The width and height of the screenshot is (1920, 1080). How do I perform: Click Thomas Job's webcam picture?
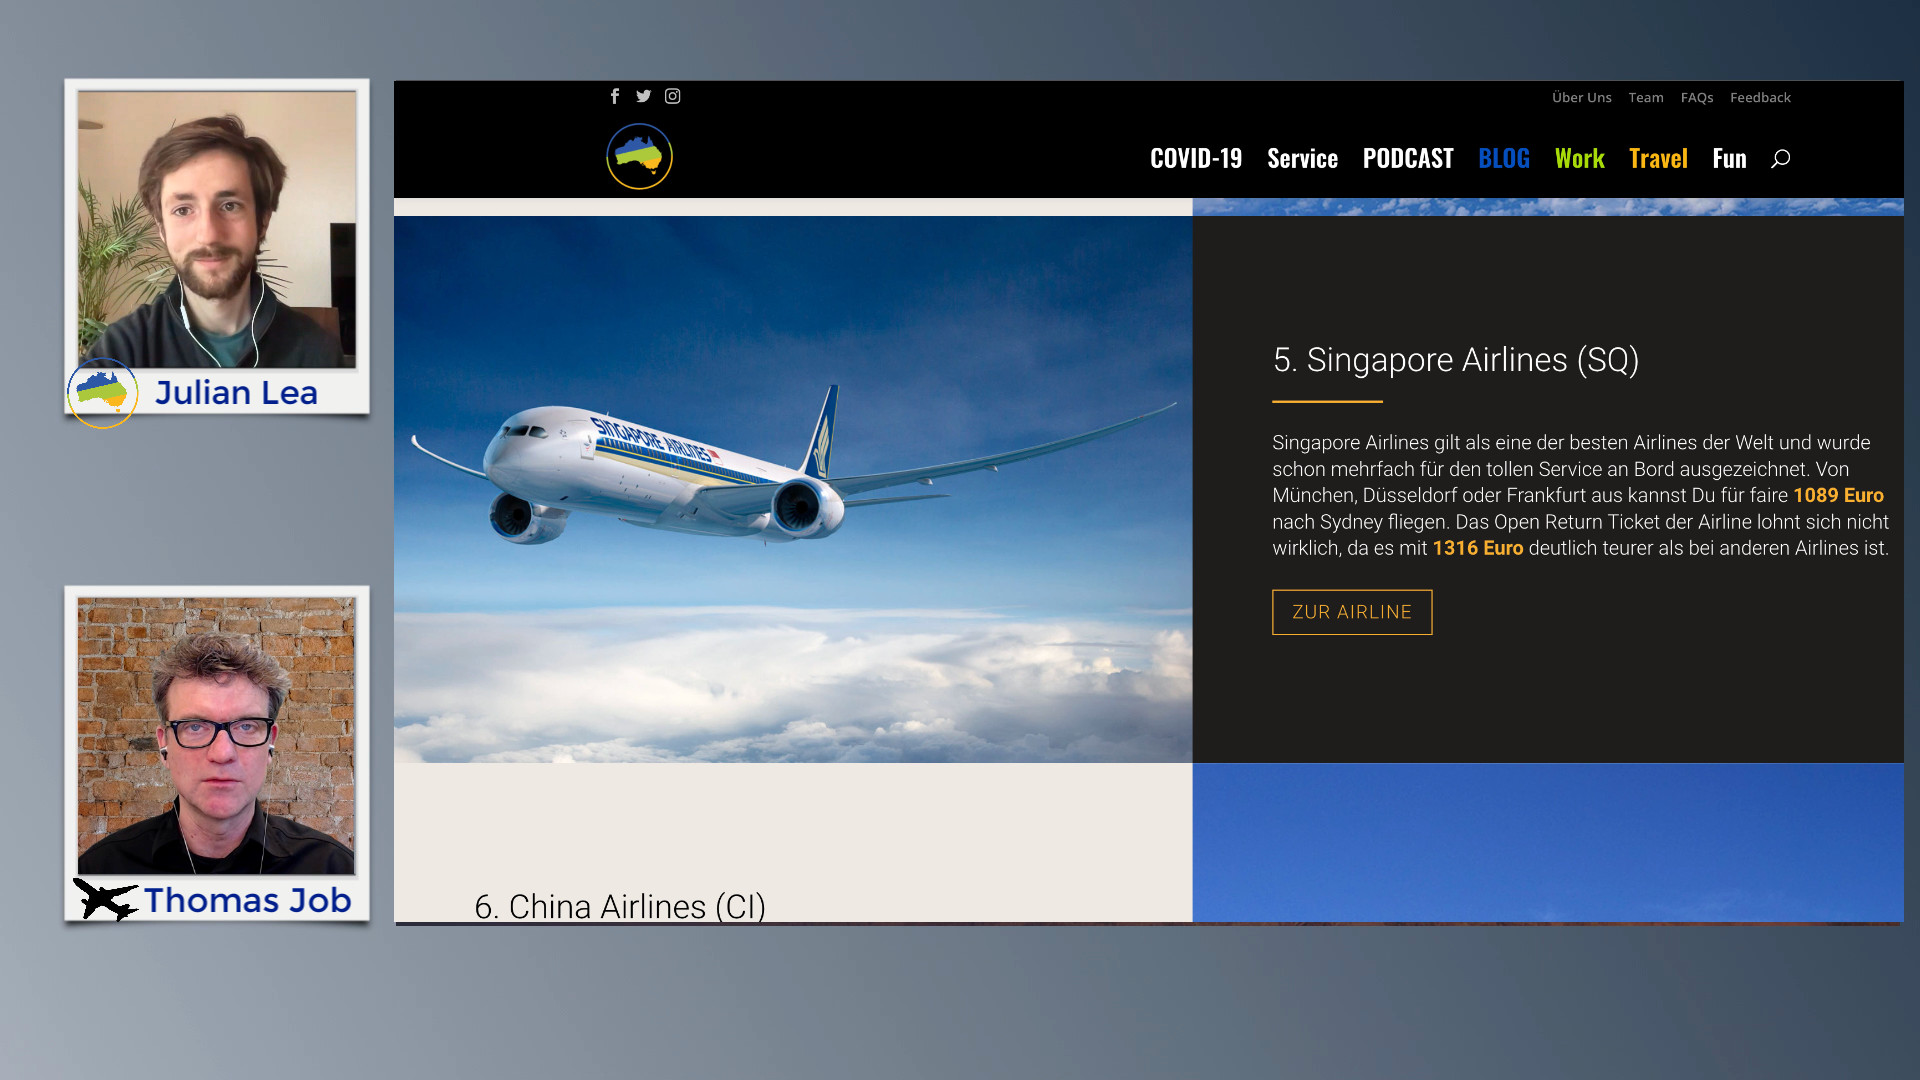(216, 736)
